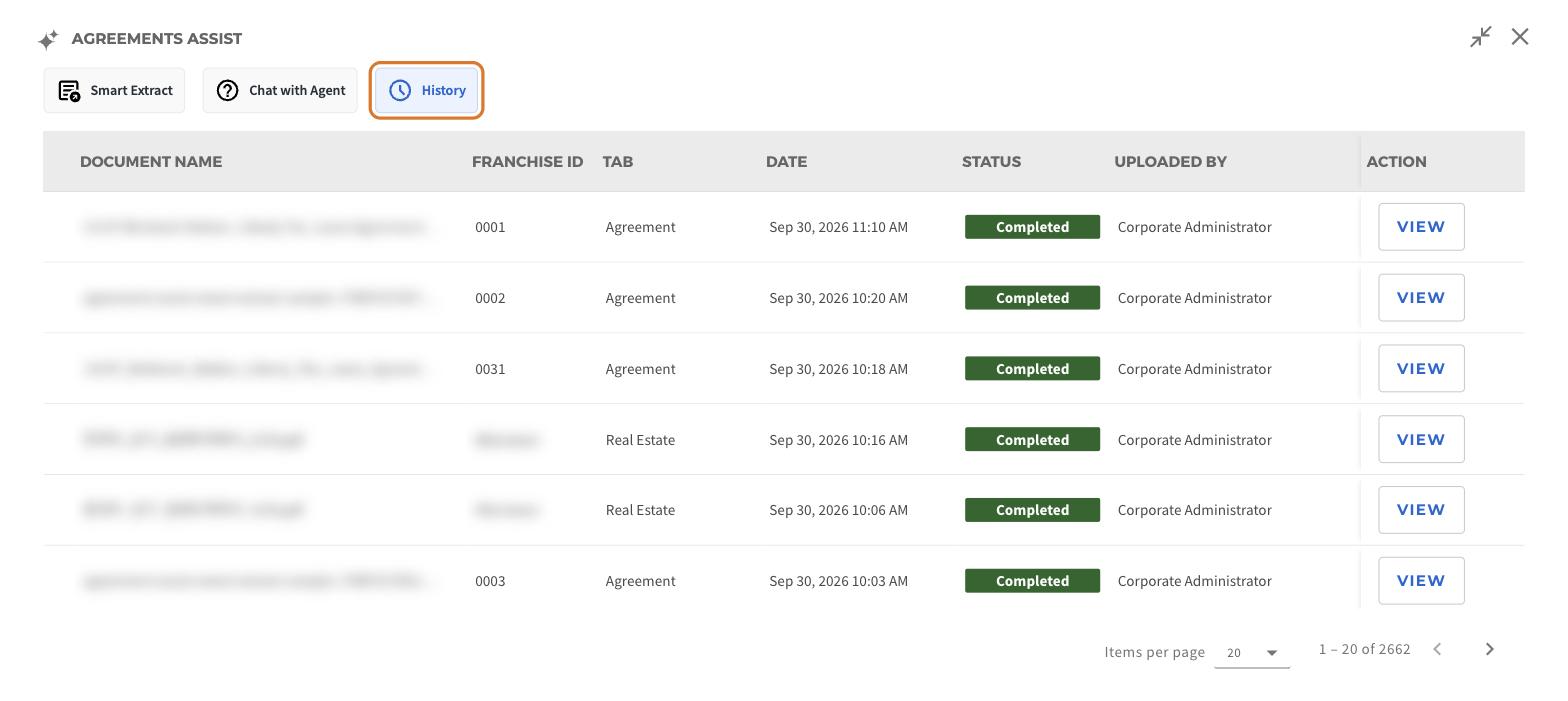Click the Completed badge for franchise 0002
1568x701 pixels.
[x=1032, y=298]
